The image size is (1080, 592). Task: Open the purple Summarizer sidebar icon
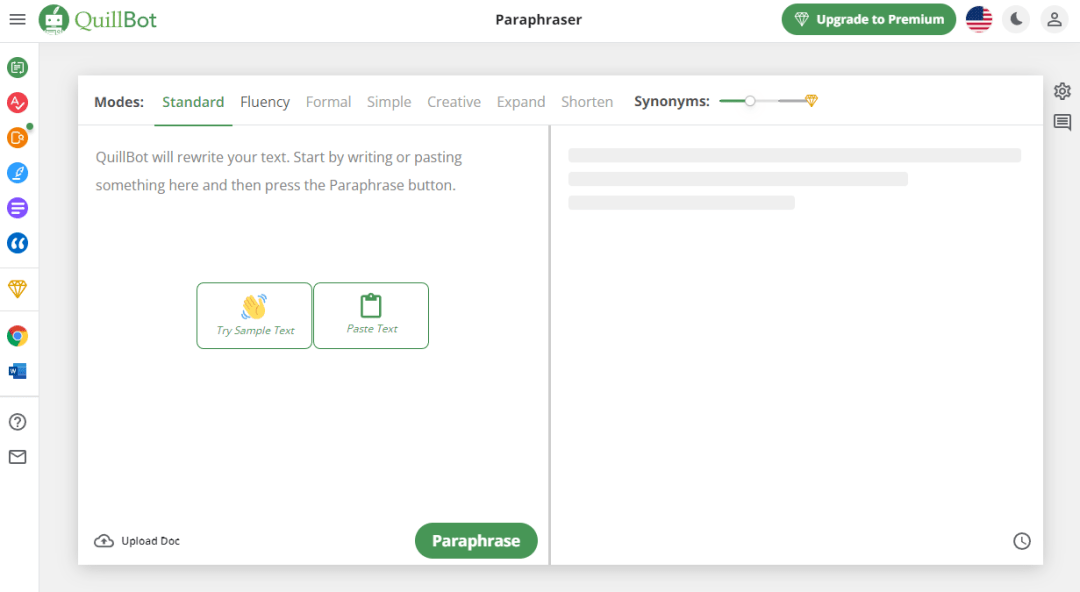tap(17, 207)
